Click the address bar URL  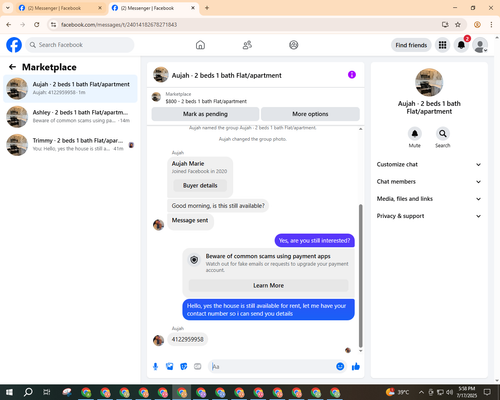pyautogui.click(x=119, y=25)
